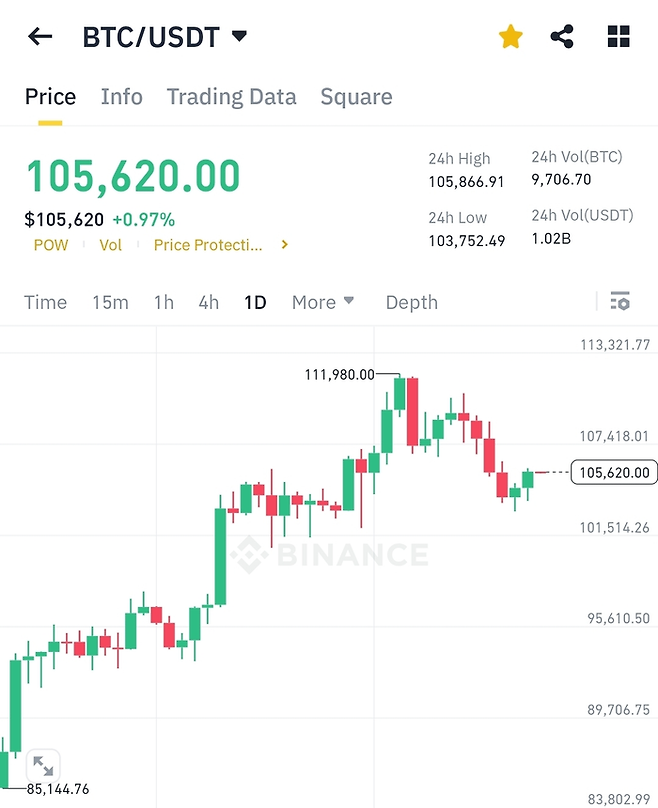Tap the expand fullscreen chart icon
The width and height of the screenshot is (658, 808).
coord(43,766)
